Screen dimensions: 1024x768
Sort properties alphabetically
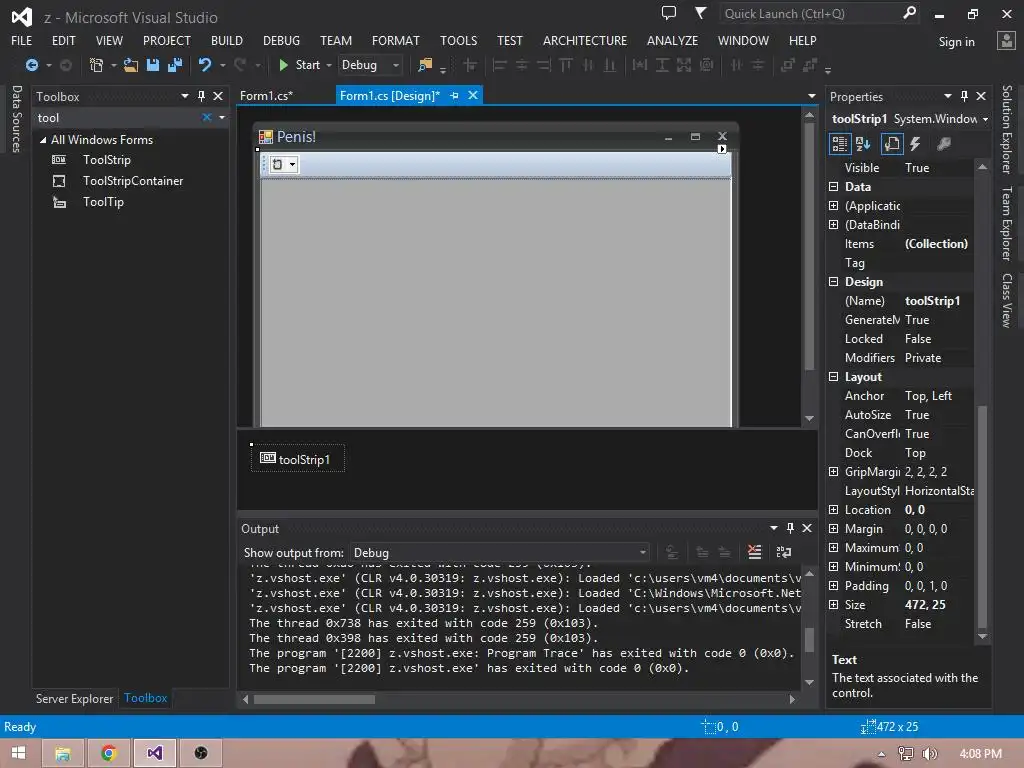click(863, 144)
